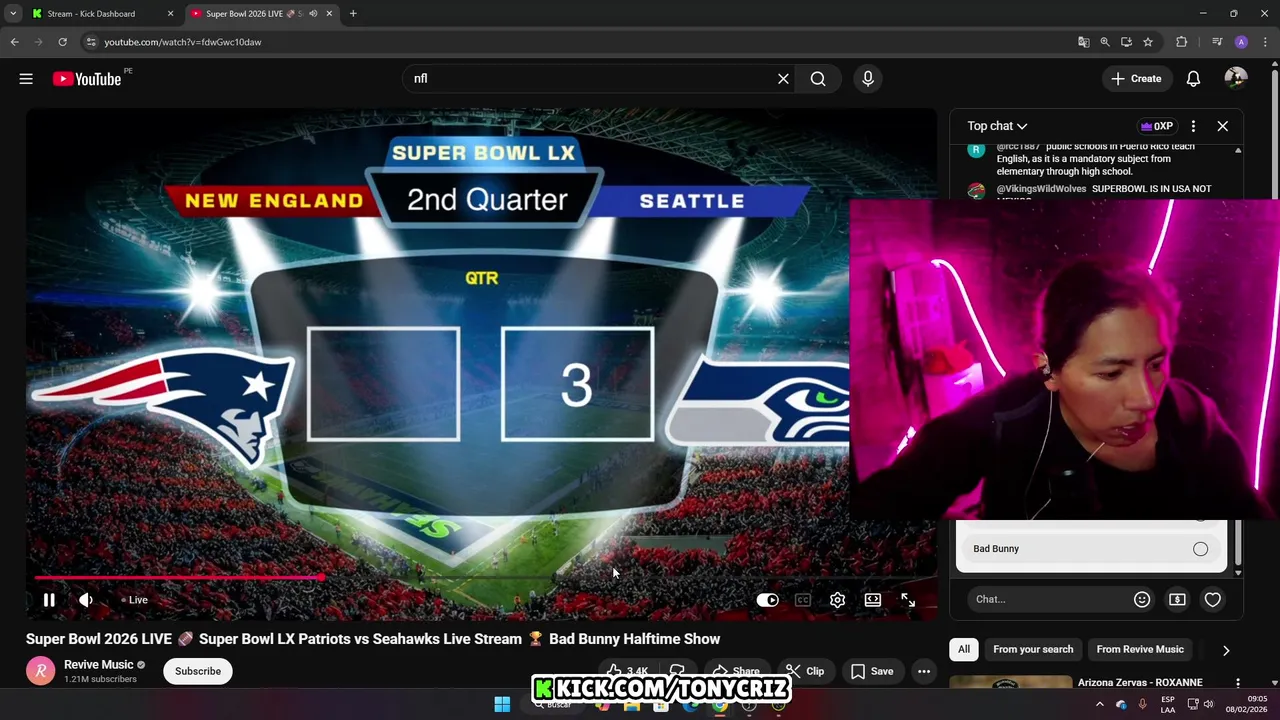View site information icon in address bar
This screenshot has height=720, width=1280.
[90, 42]
